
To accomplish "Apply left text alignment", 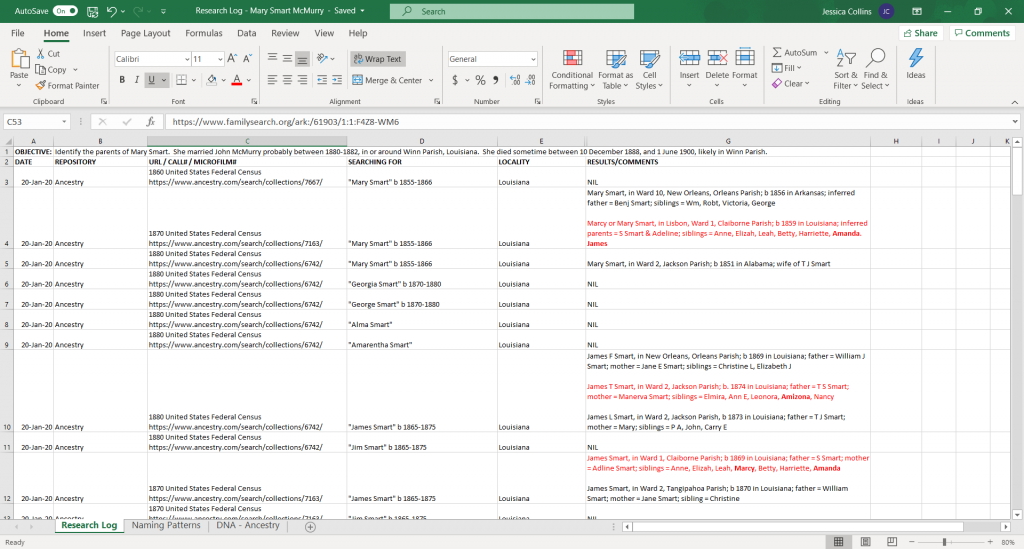I will point(272,80).
